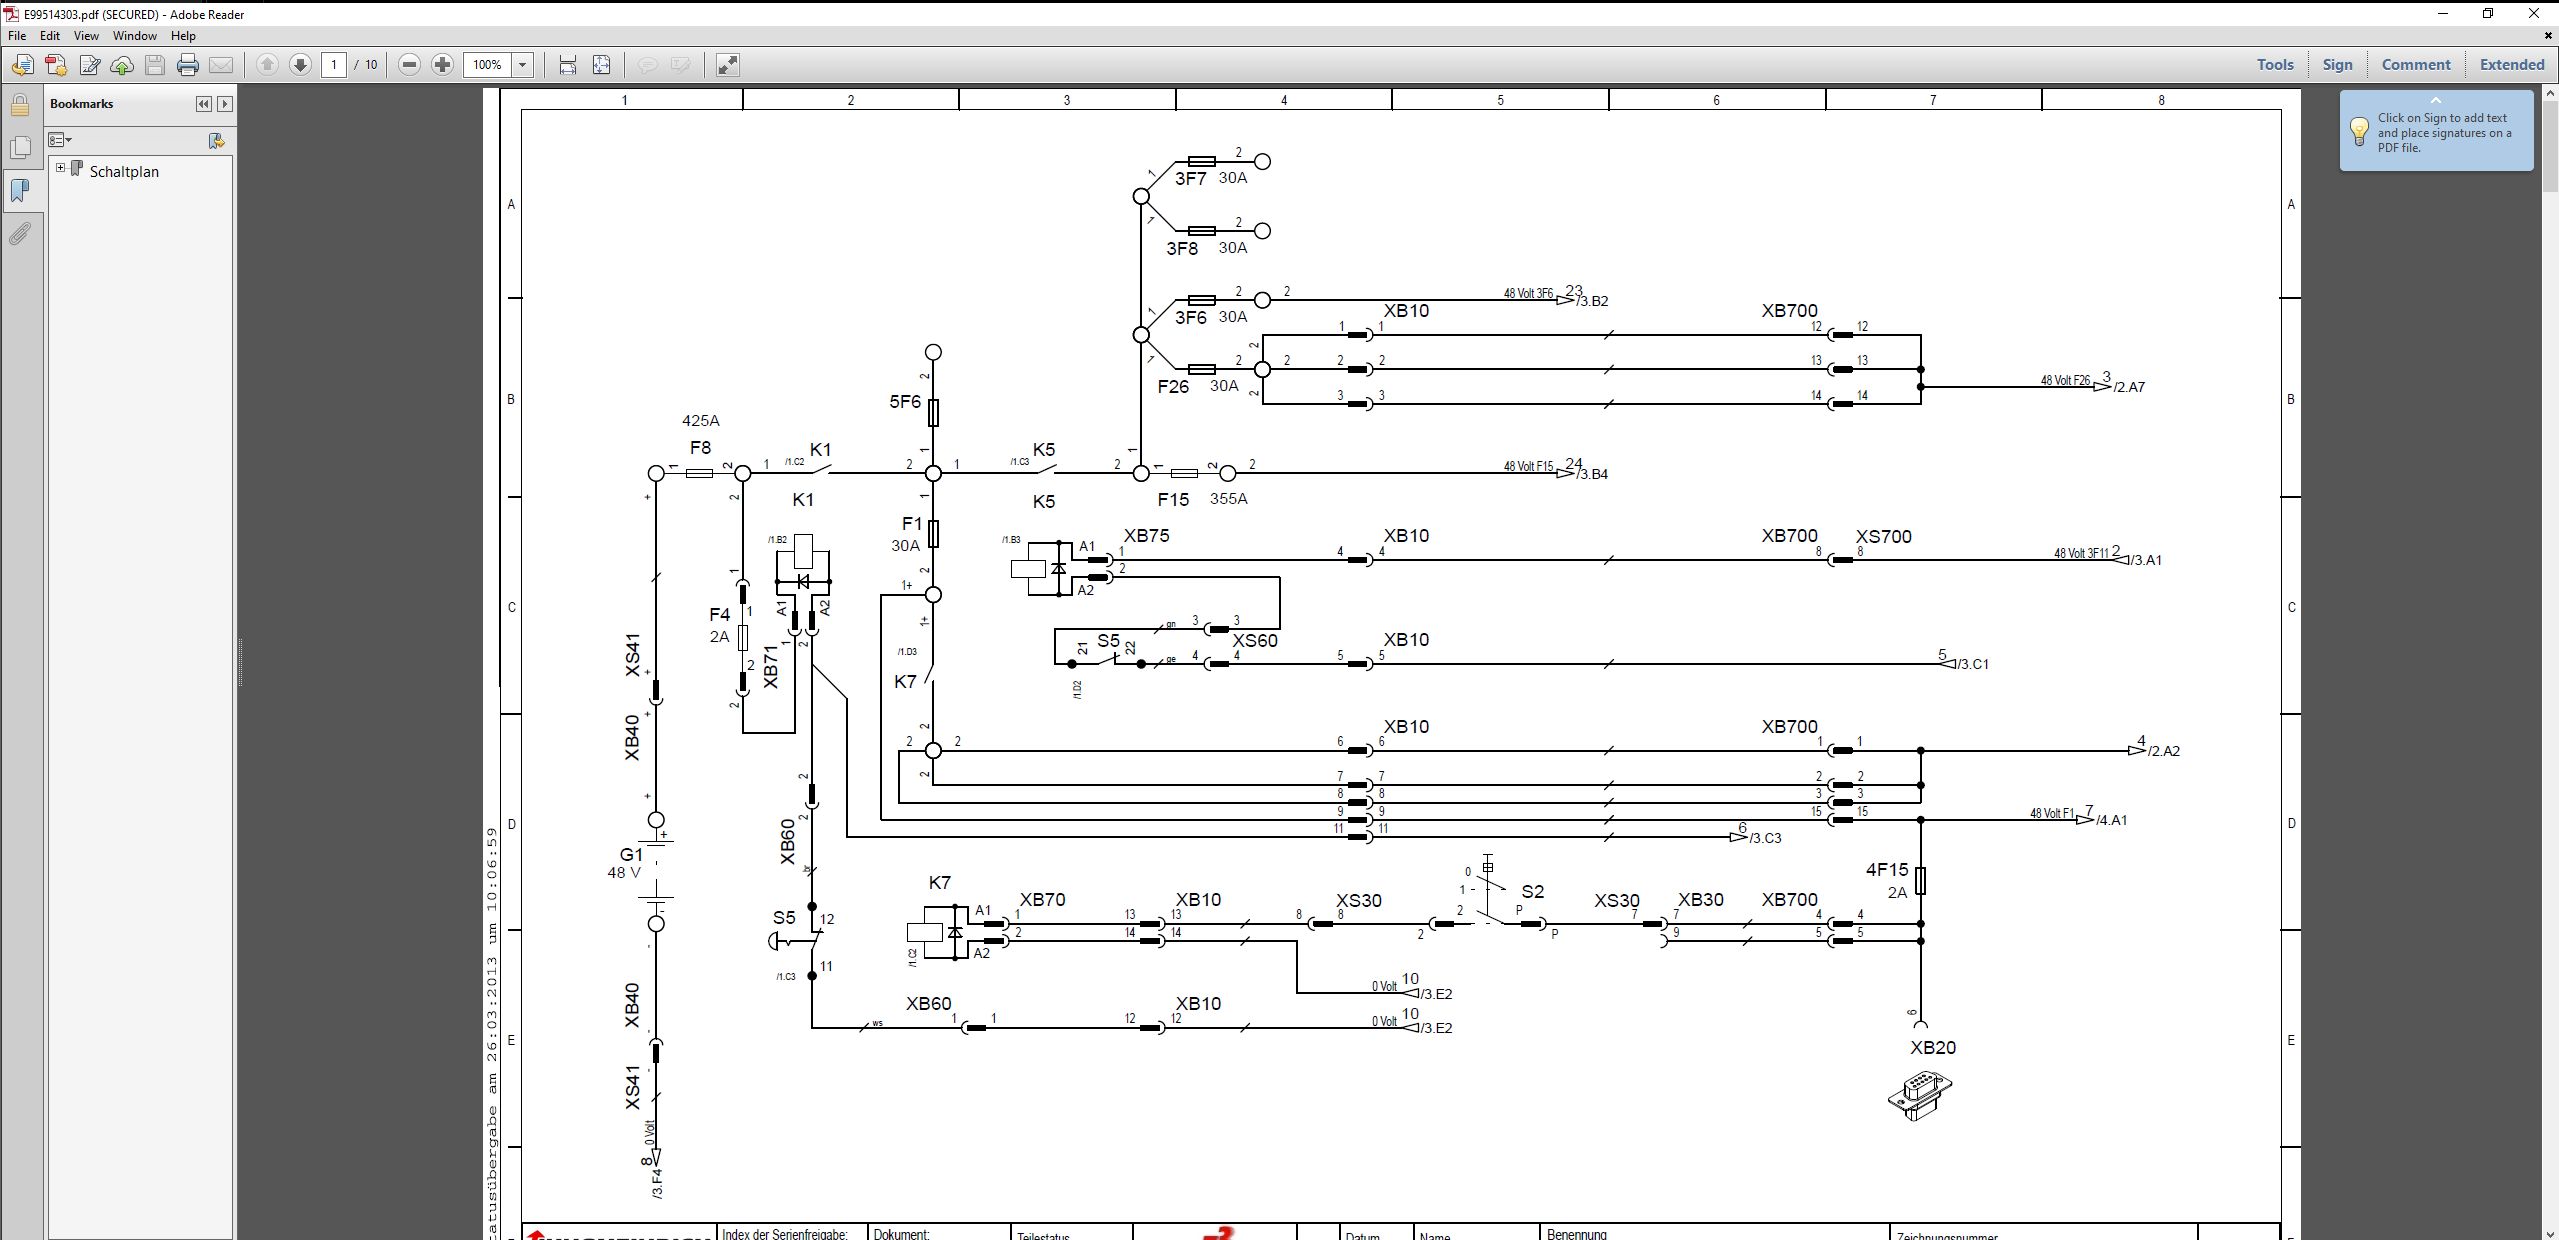Open the Comment pane

2415,65
